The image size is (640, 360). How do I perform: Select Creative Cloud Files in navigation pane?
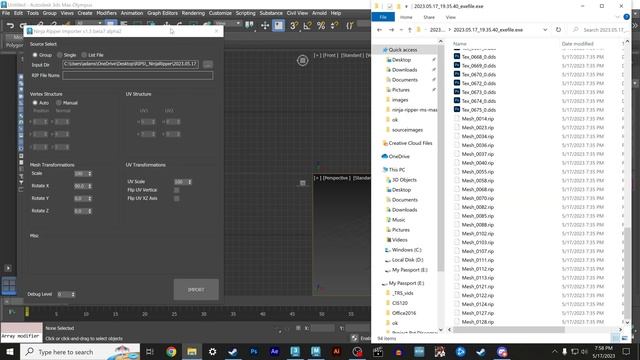click(410, 143)
